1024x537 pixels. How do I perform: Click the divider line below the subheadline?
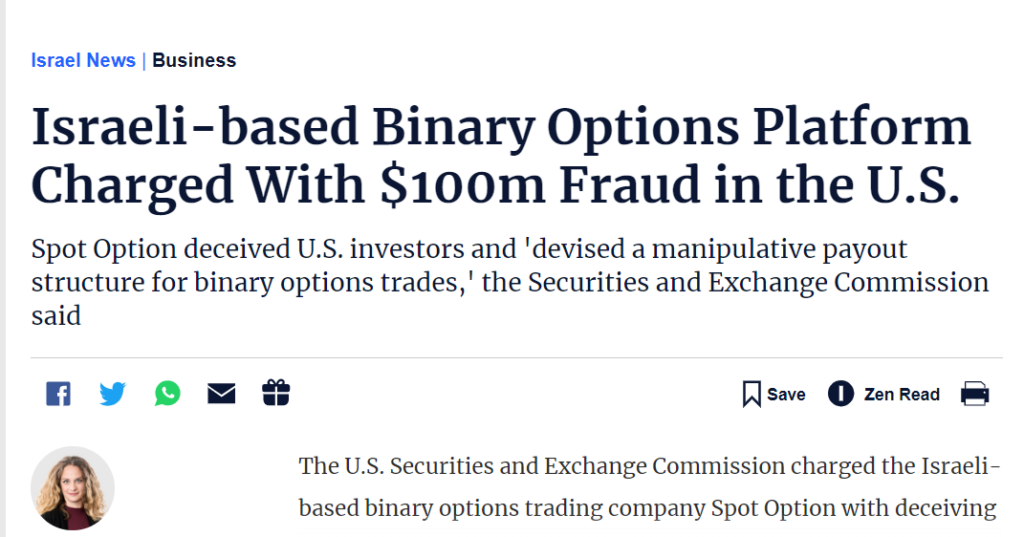[517, 357]
